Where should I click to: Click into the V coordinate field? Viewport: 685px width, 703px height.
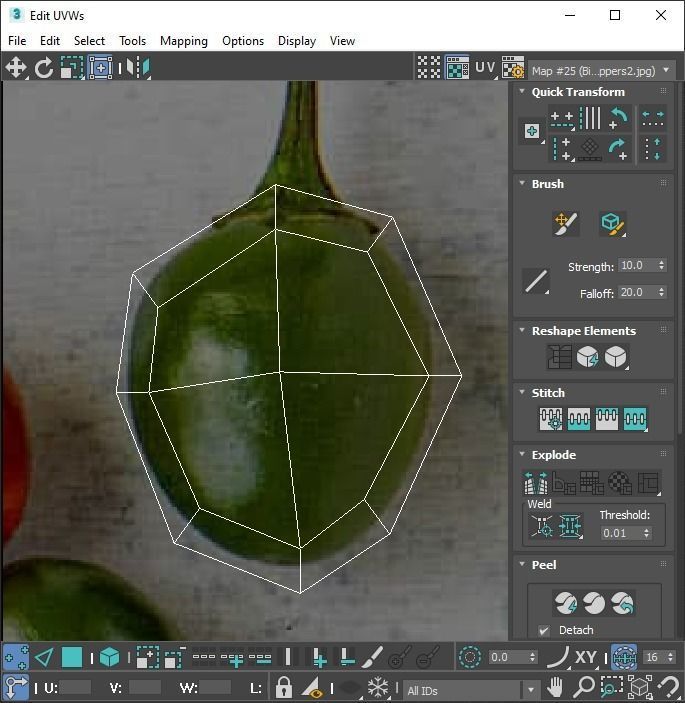click(x=145, y=687)
